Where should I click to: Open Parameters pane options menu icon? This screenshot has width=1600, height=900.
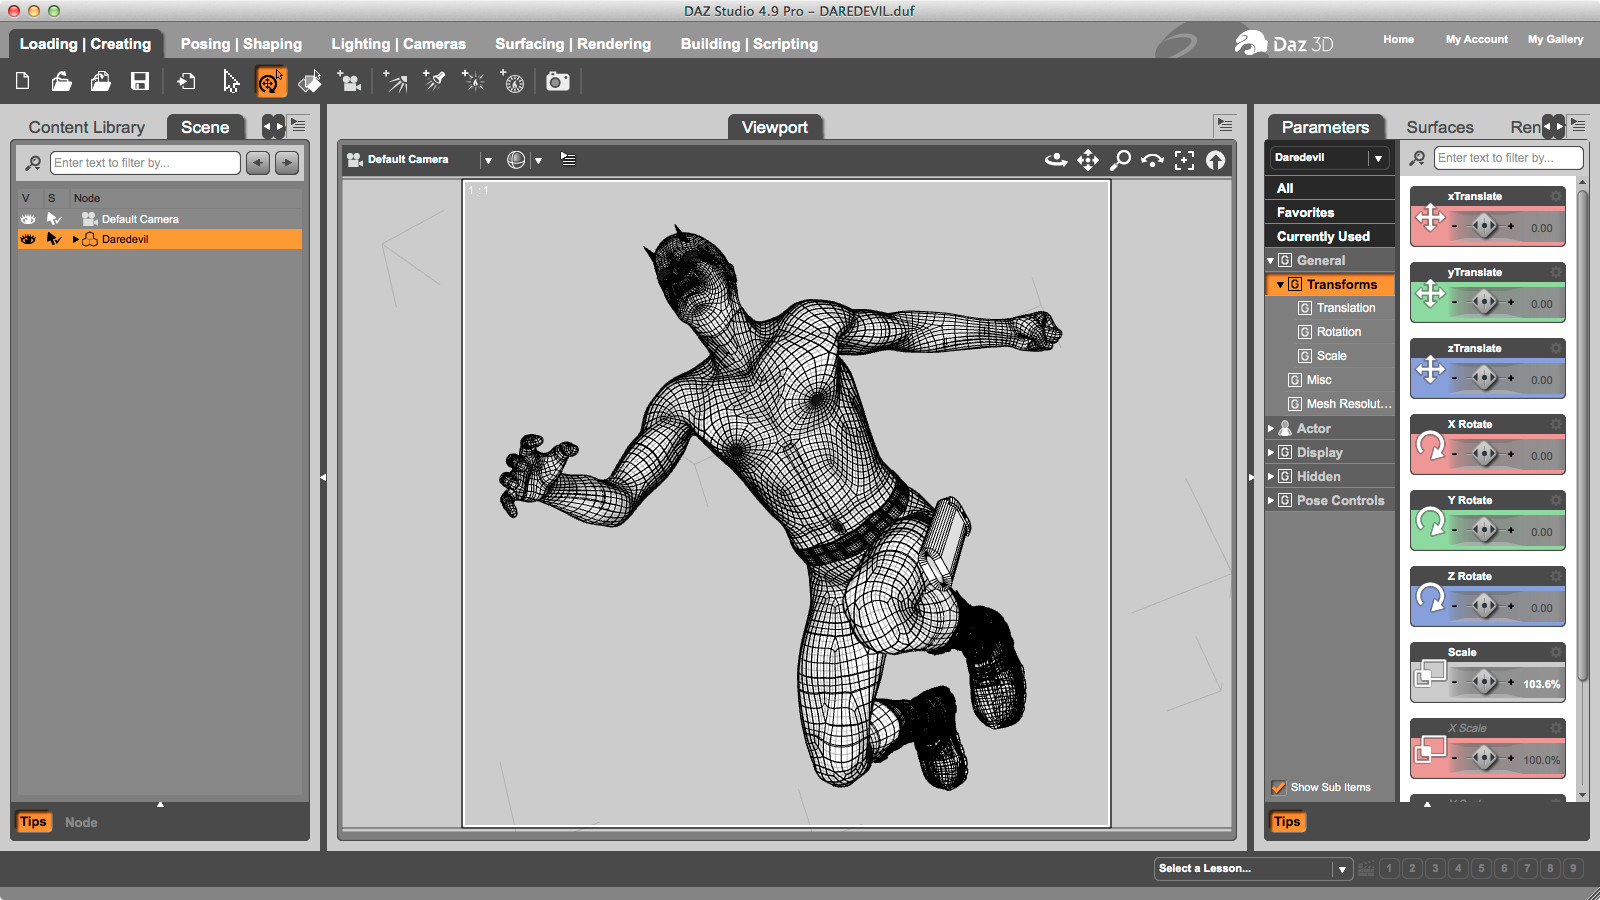1578,125
